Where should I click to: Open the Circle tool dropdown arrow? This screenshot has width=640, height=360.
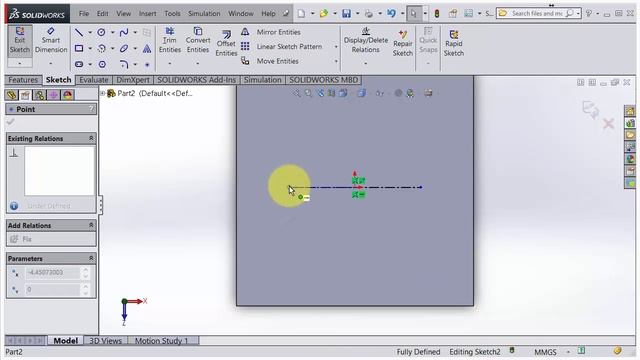coord(112,32)
